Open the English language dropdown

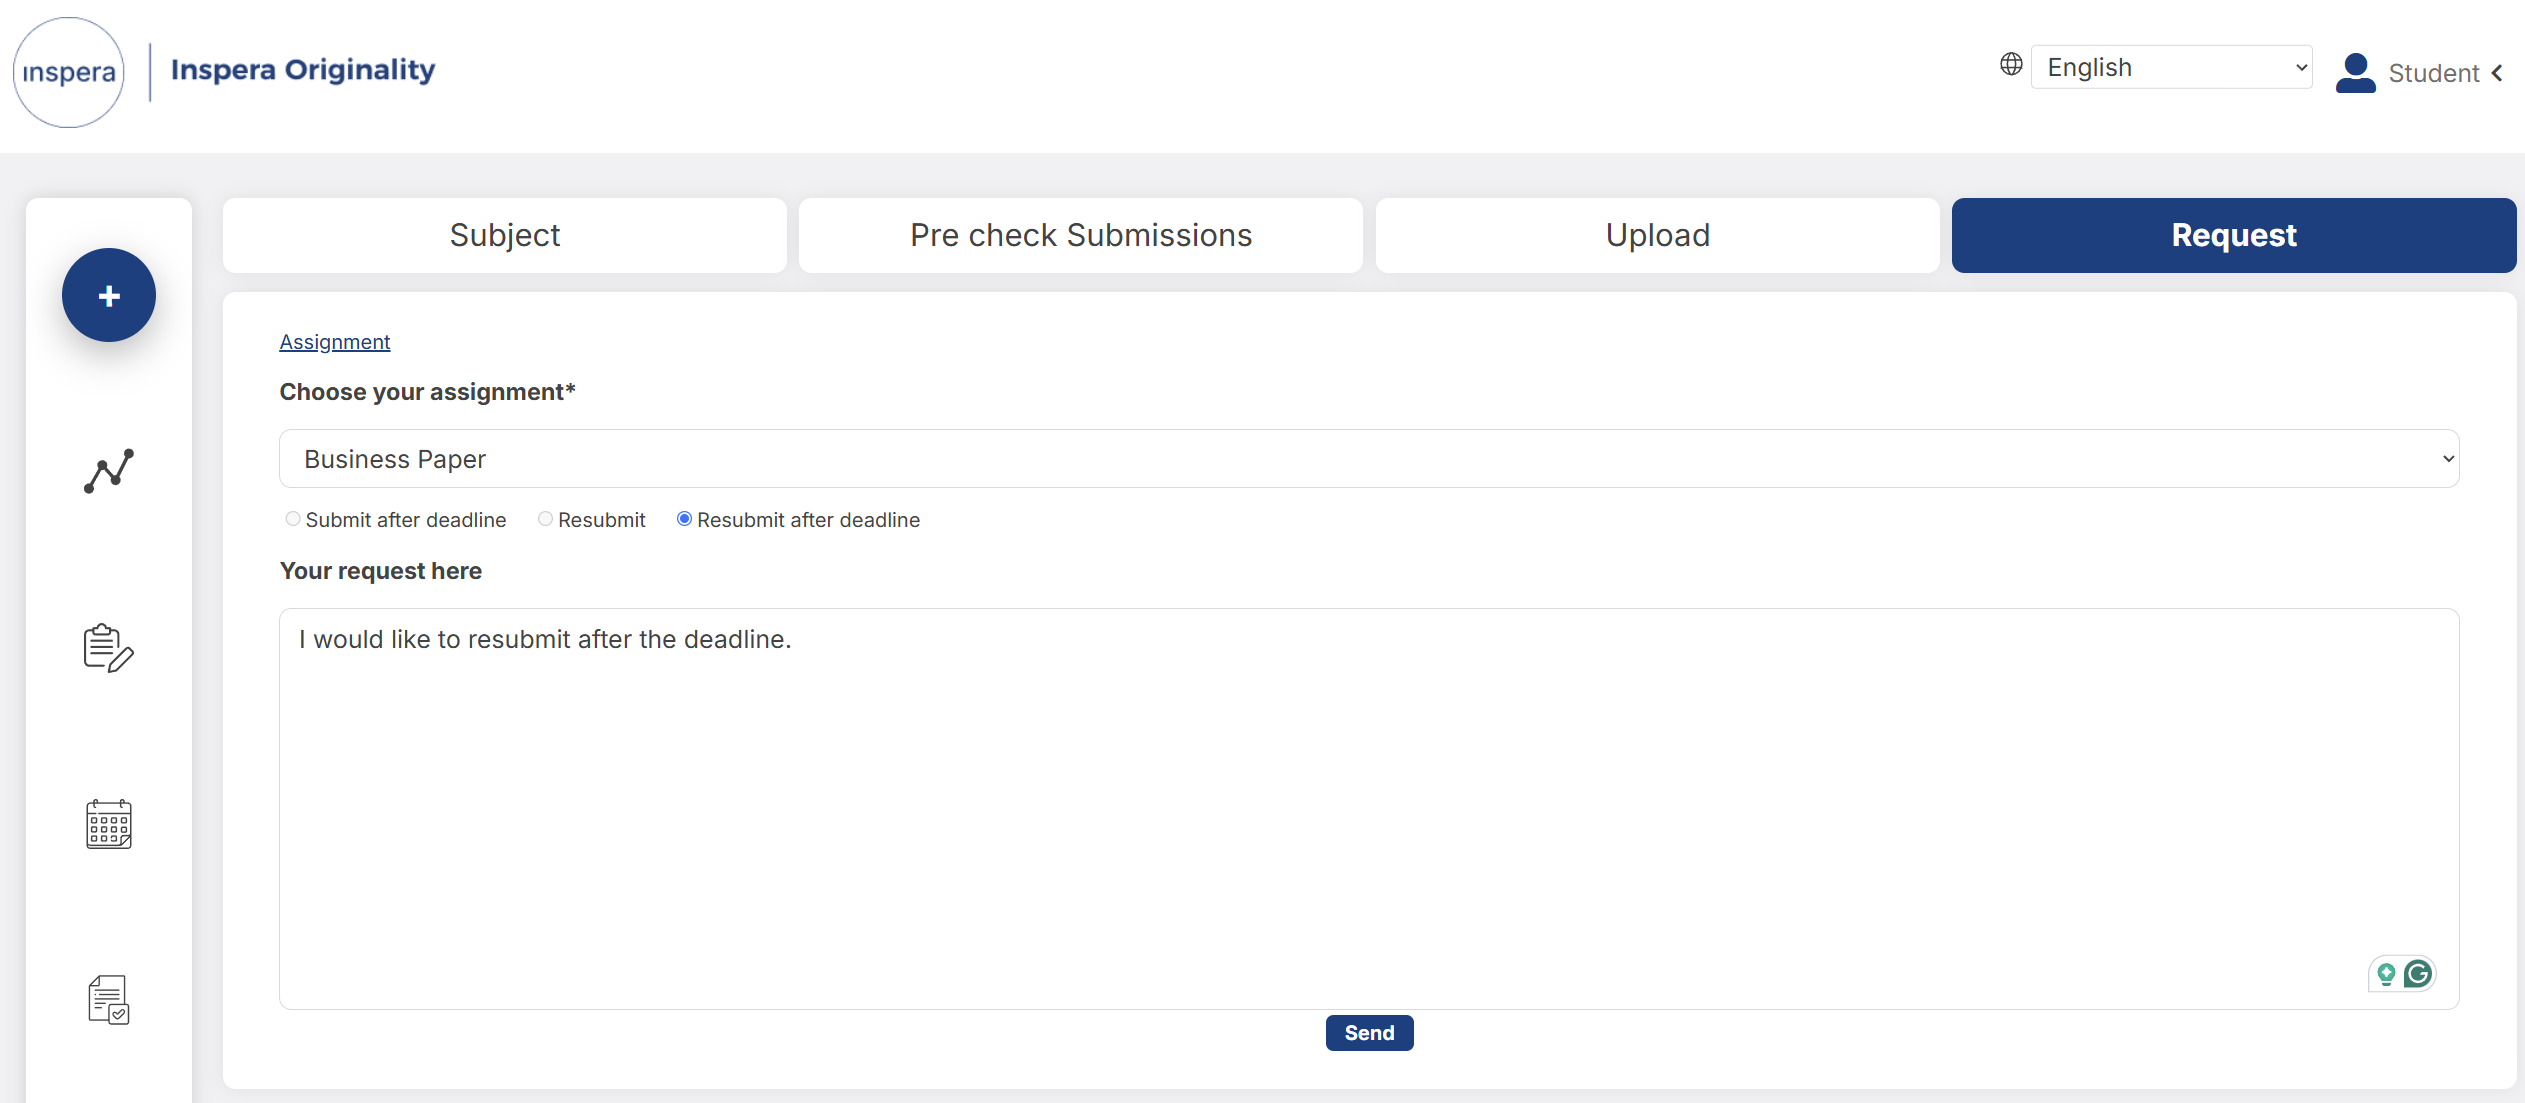2171,67
